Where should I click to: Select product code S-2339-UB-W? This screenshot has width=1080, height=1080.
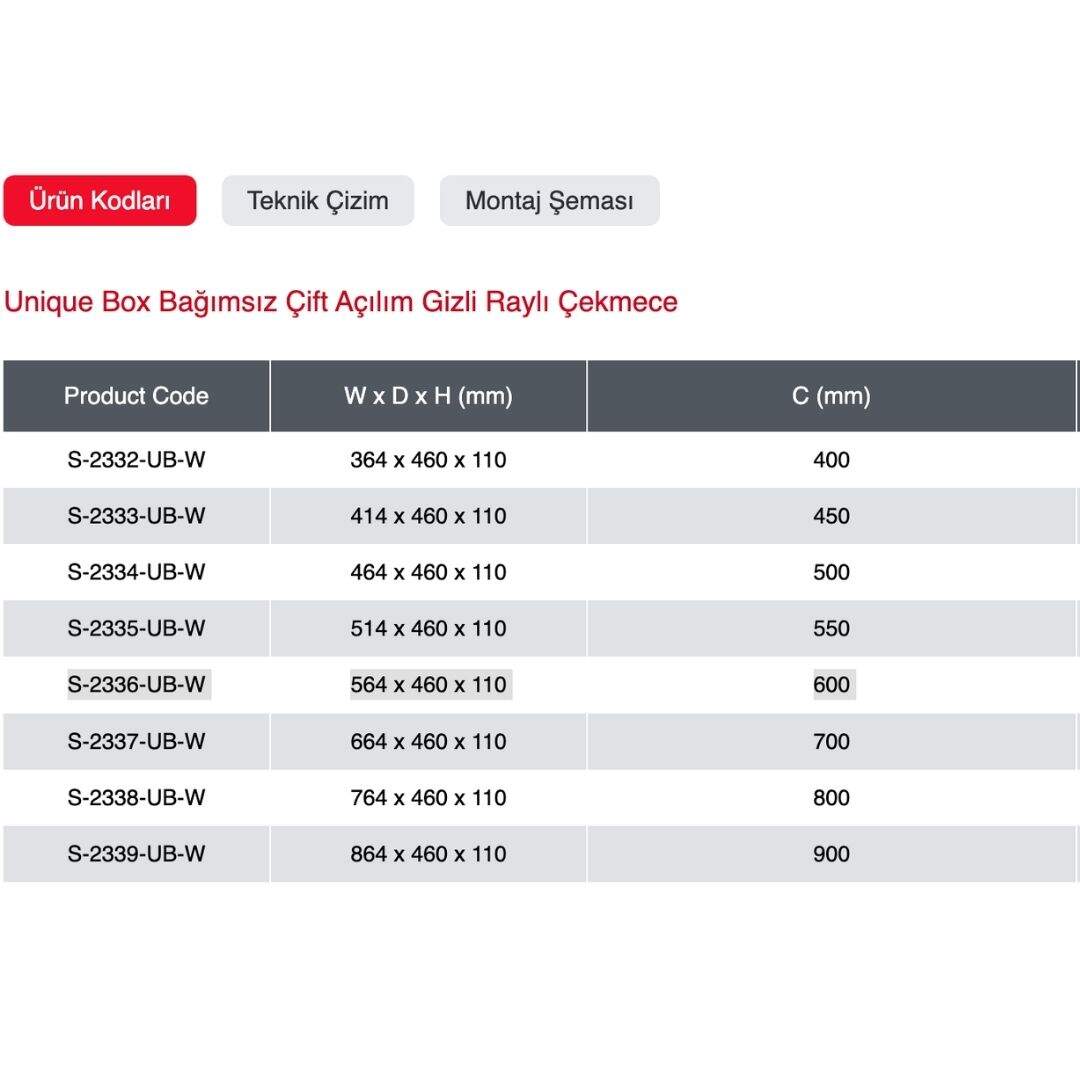coord(136,854)
